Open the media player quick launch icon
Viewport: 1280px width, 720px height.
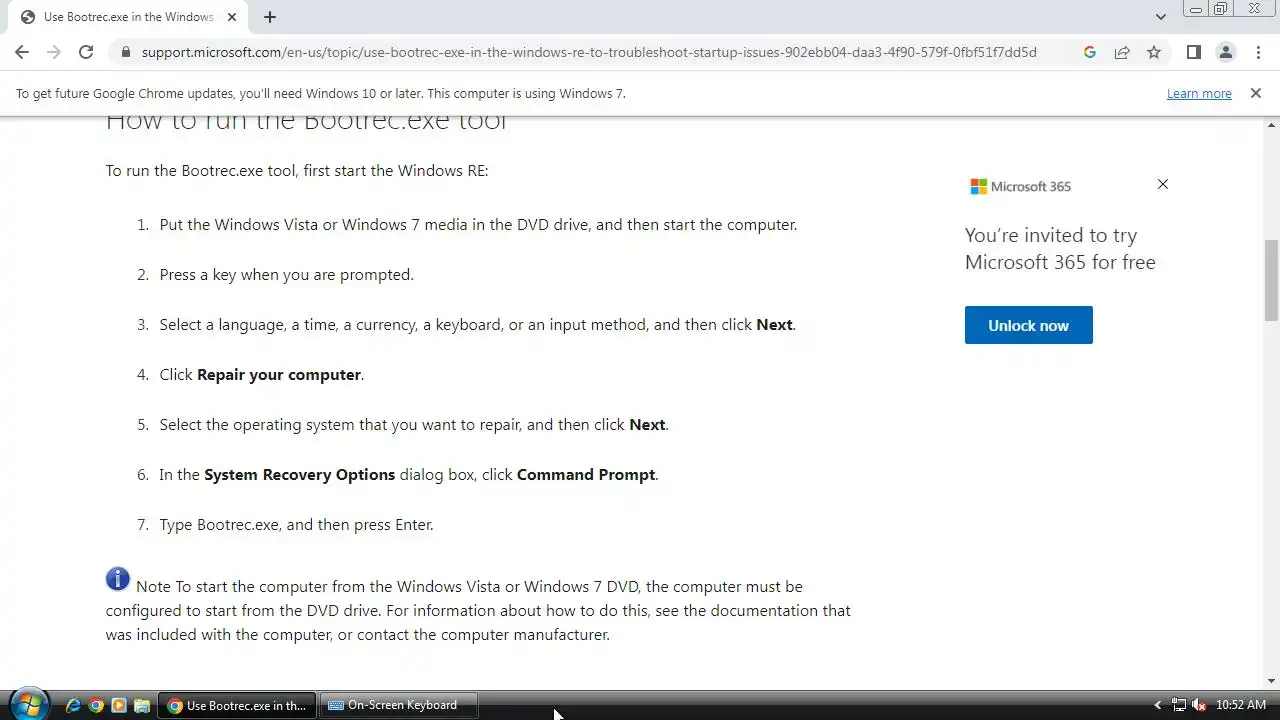coord(119,705)
